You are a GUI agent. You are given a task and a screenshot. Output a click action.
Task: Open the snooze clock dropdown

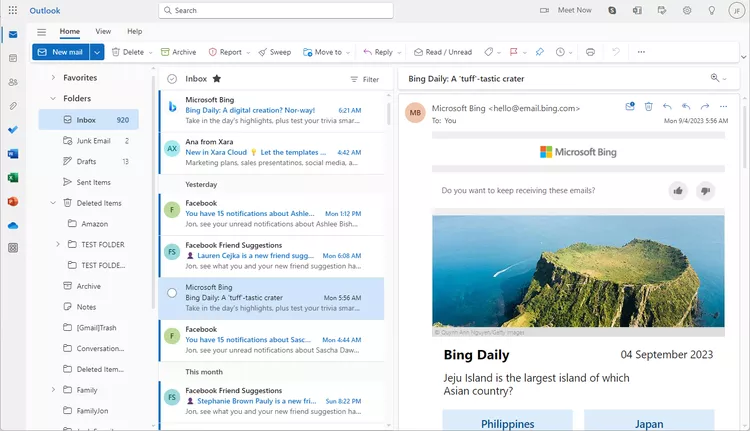(x=571, y=53)
